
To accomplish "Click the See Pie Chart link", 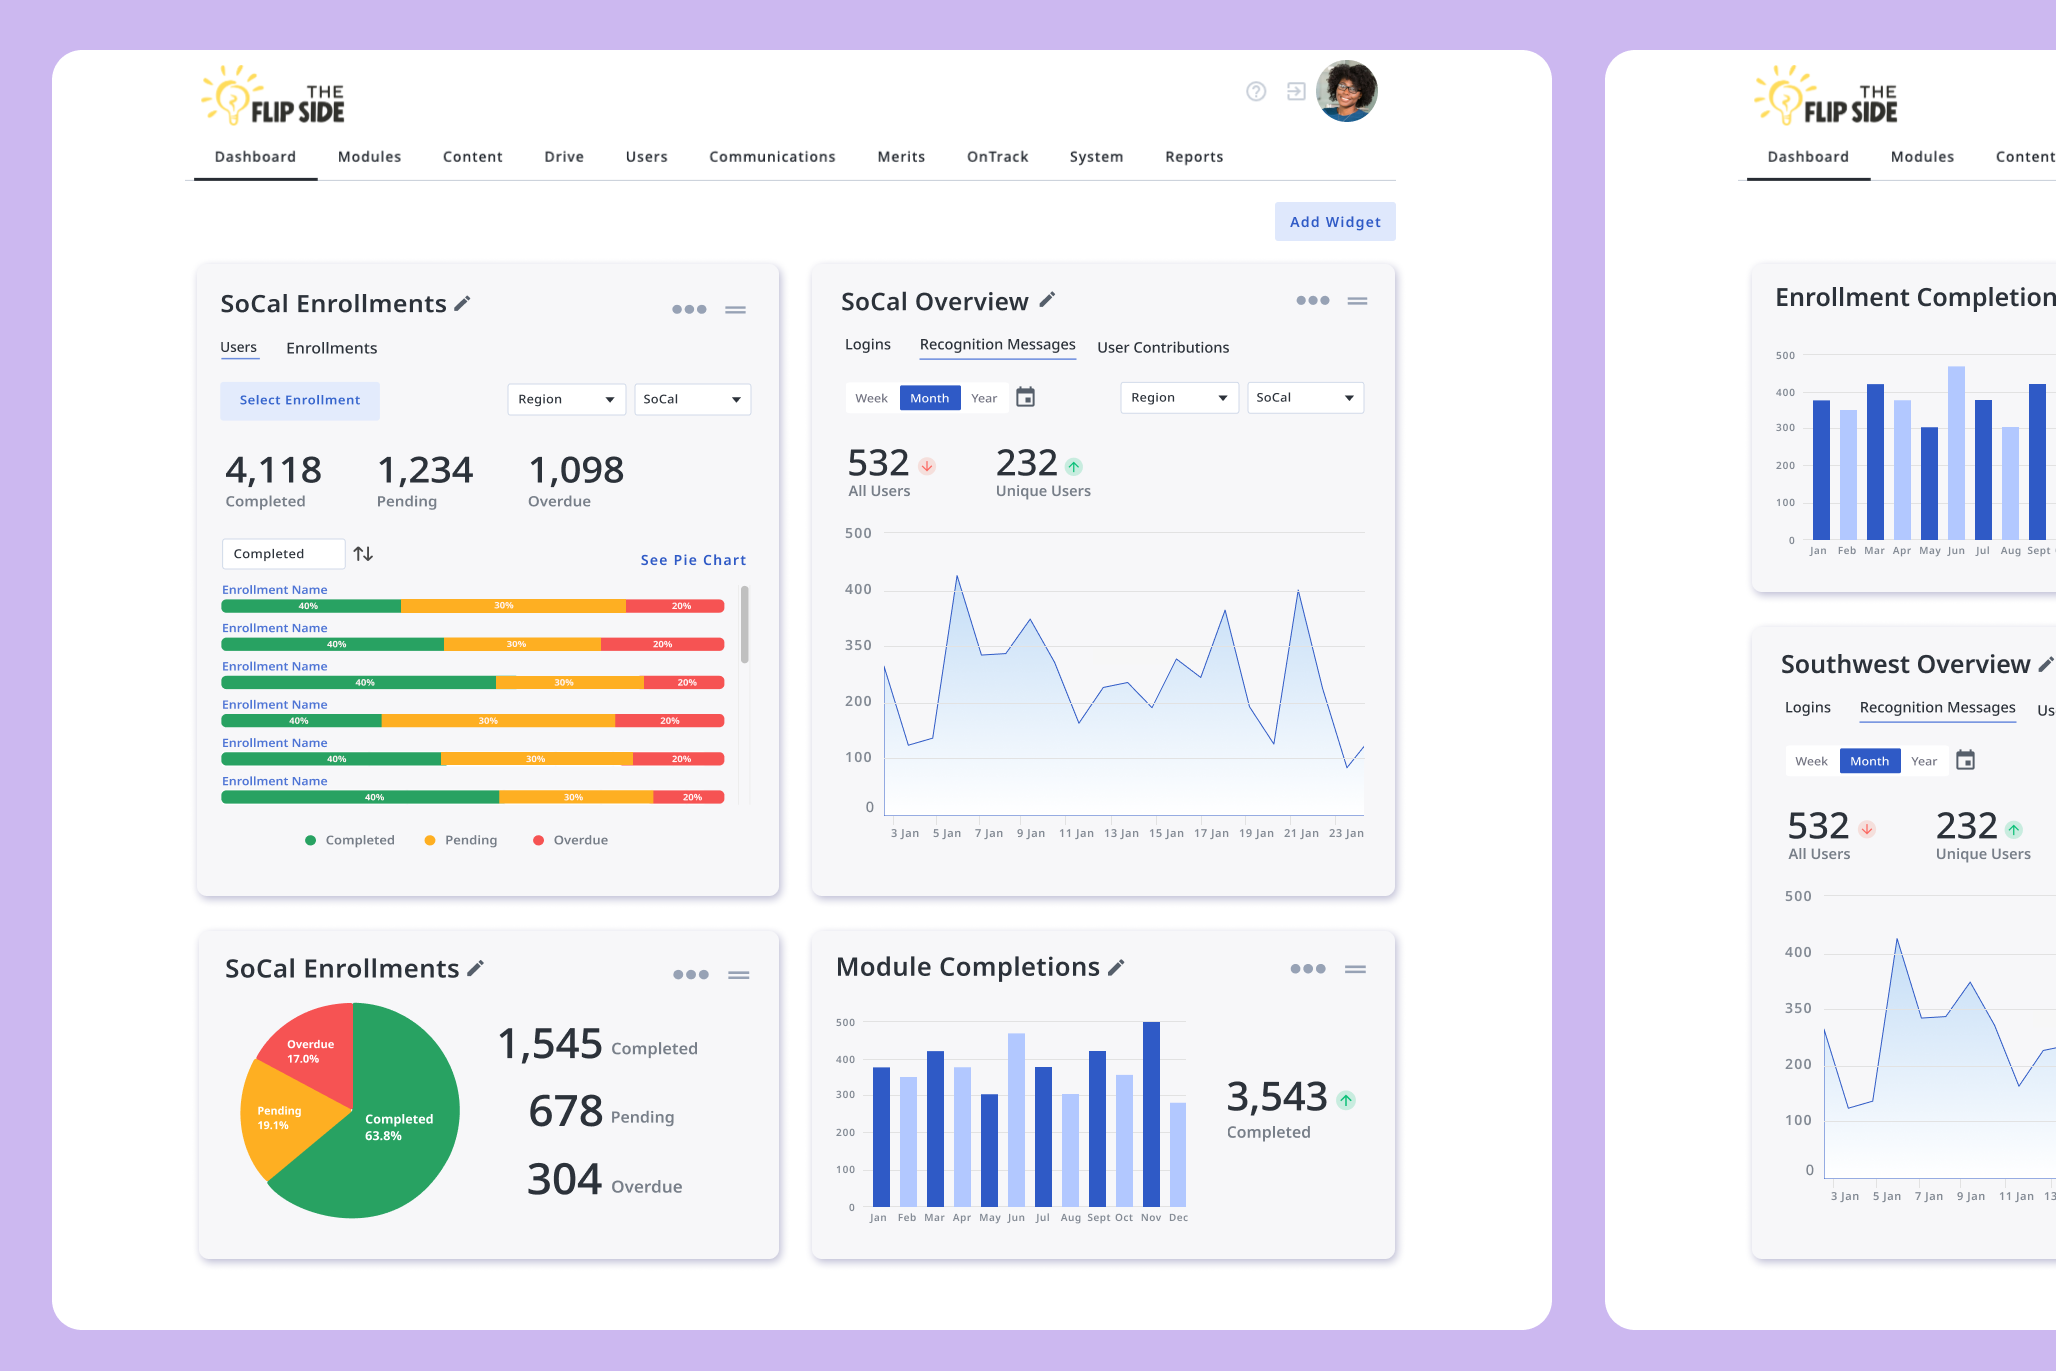I will tap(695, 558).
